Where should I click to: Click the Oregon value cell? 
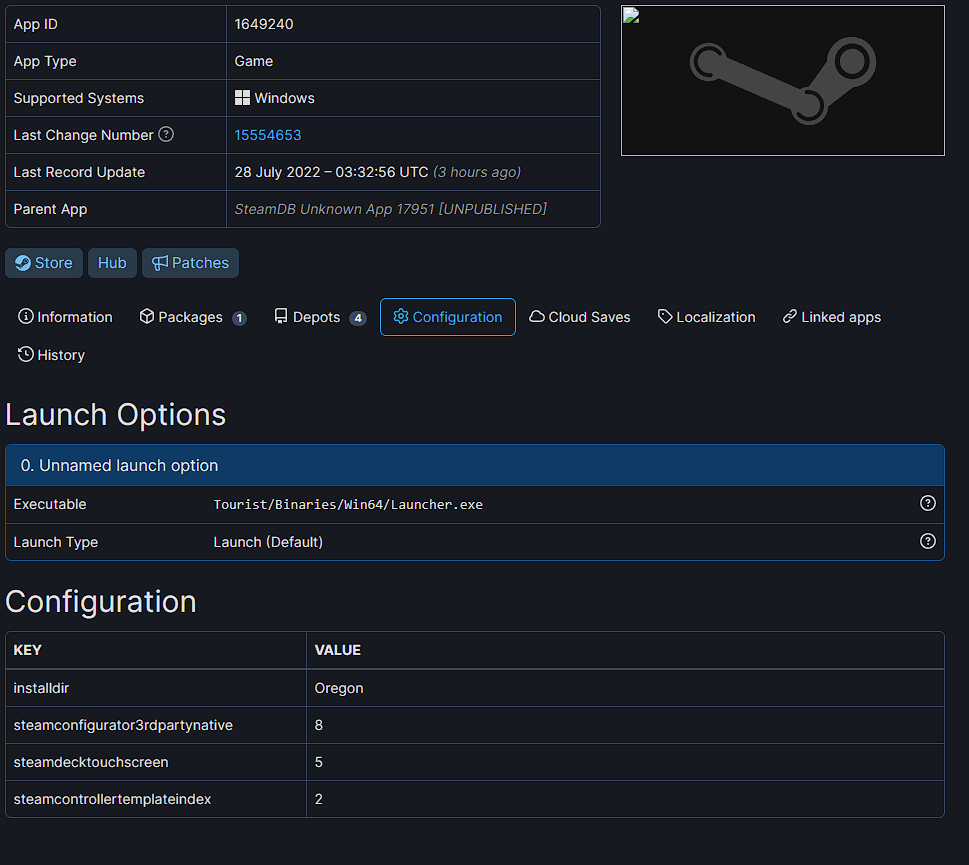[625, 688]
